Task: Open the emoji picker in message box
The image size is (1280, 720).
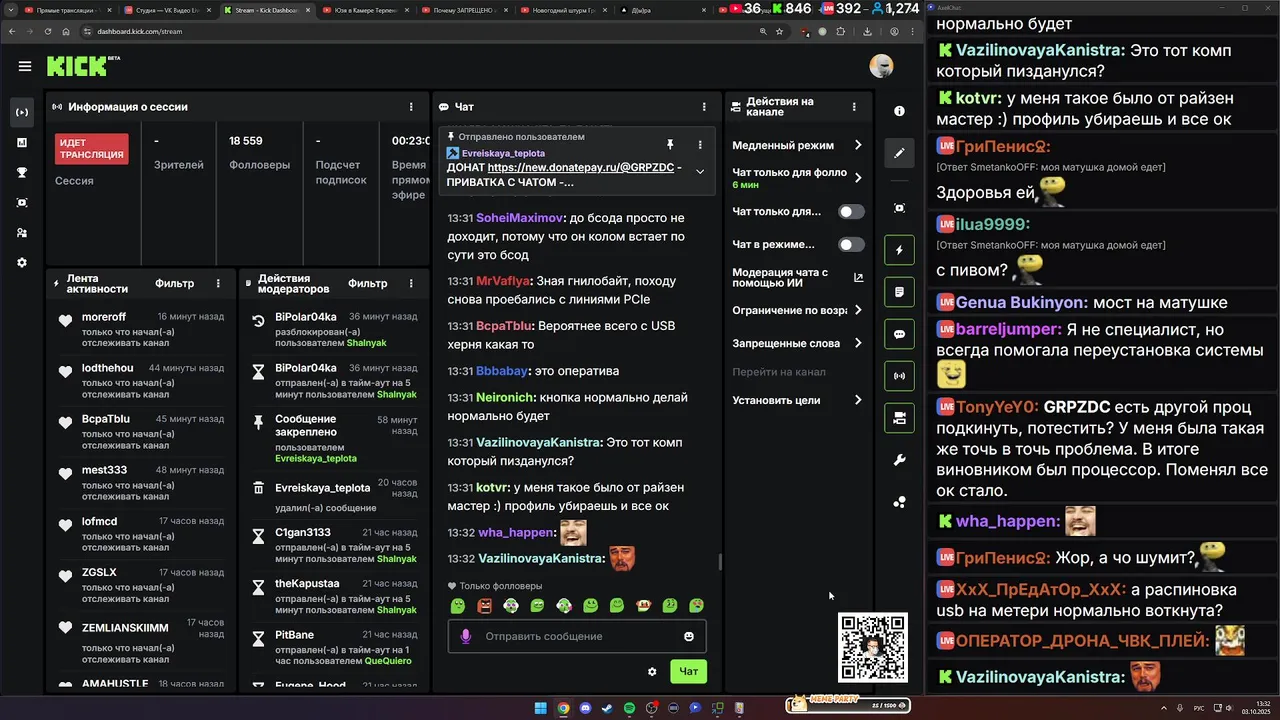Action: 689,636
